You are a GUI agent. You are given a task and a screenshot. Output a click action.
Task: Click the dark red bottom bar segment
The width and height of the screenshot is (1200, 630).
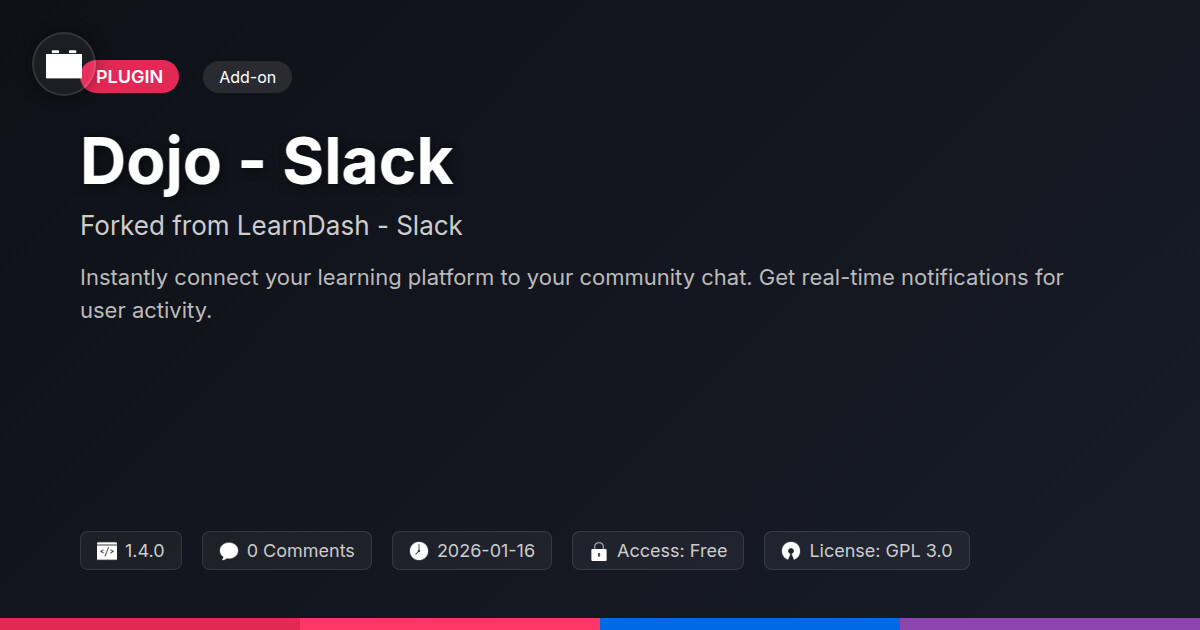click(150, 623)
